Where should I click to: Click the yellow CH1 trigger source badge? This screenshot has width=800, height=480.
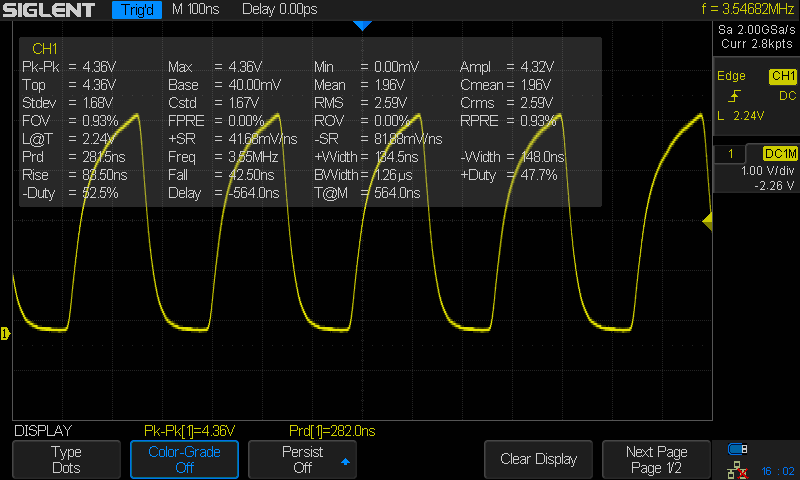(782, 76)
